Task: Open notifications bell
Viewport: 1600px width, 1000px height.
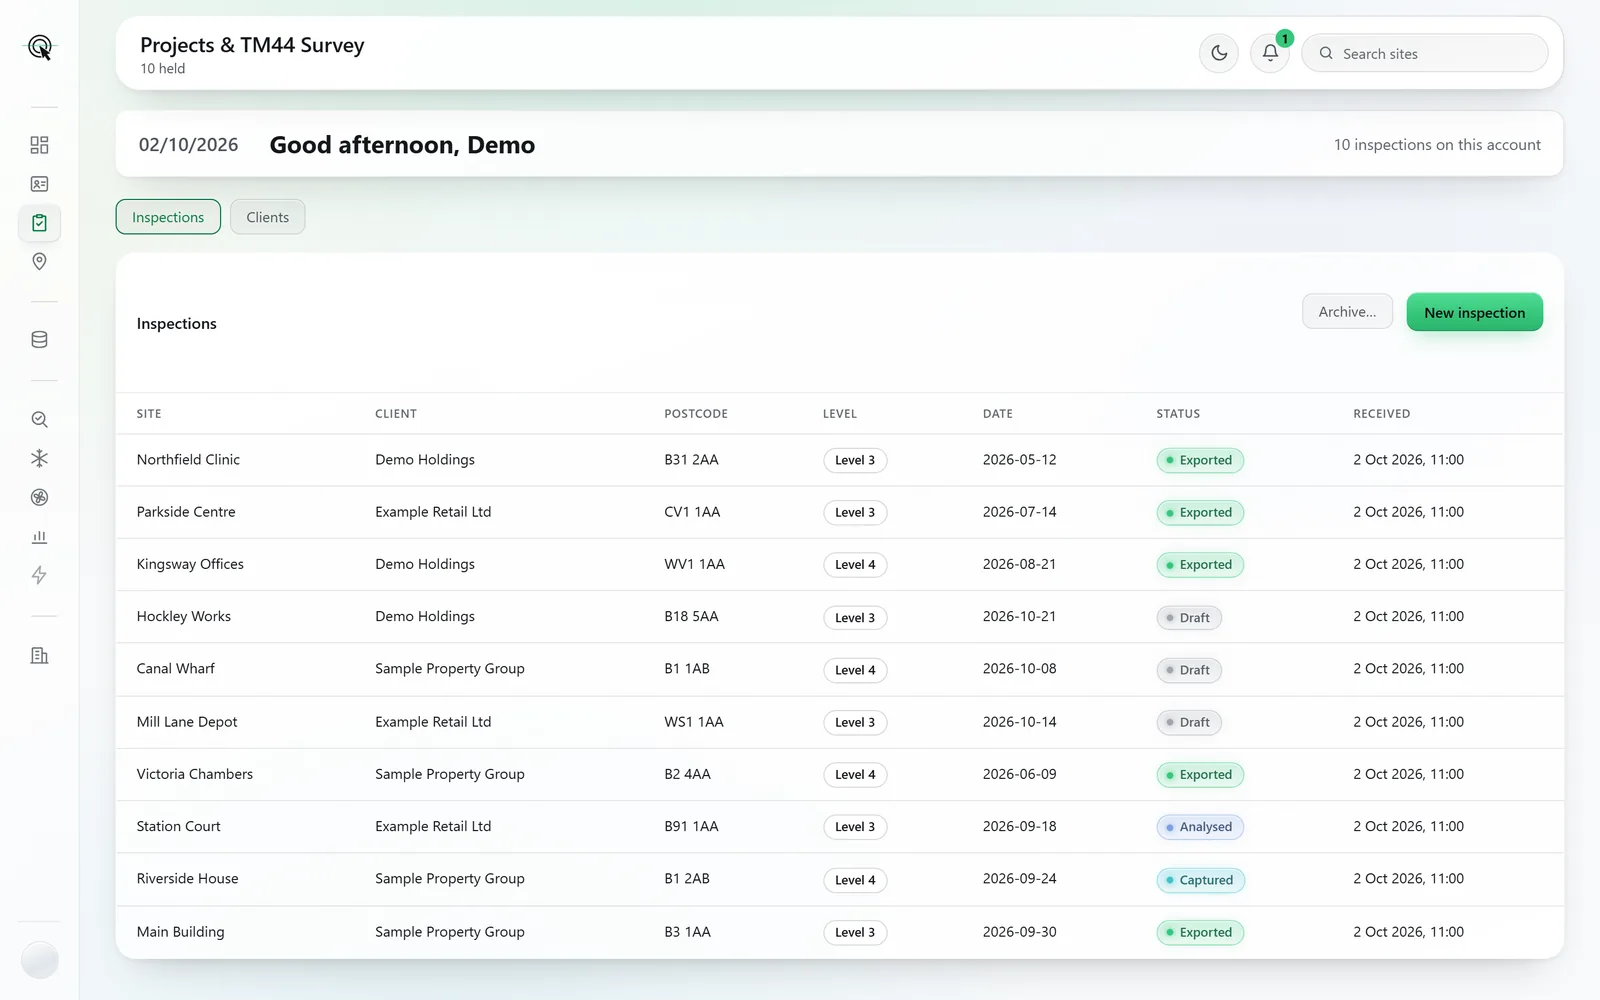Action: point(1270,53)
